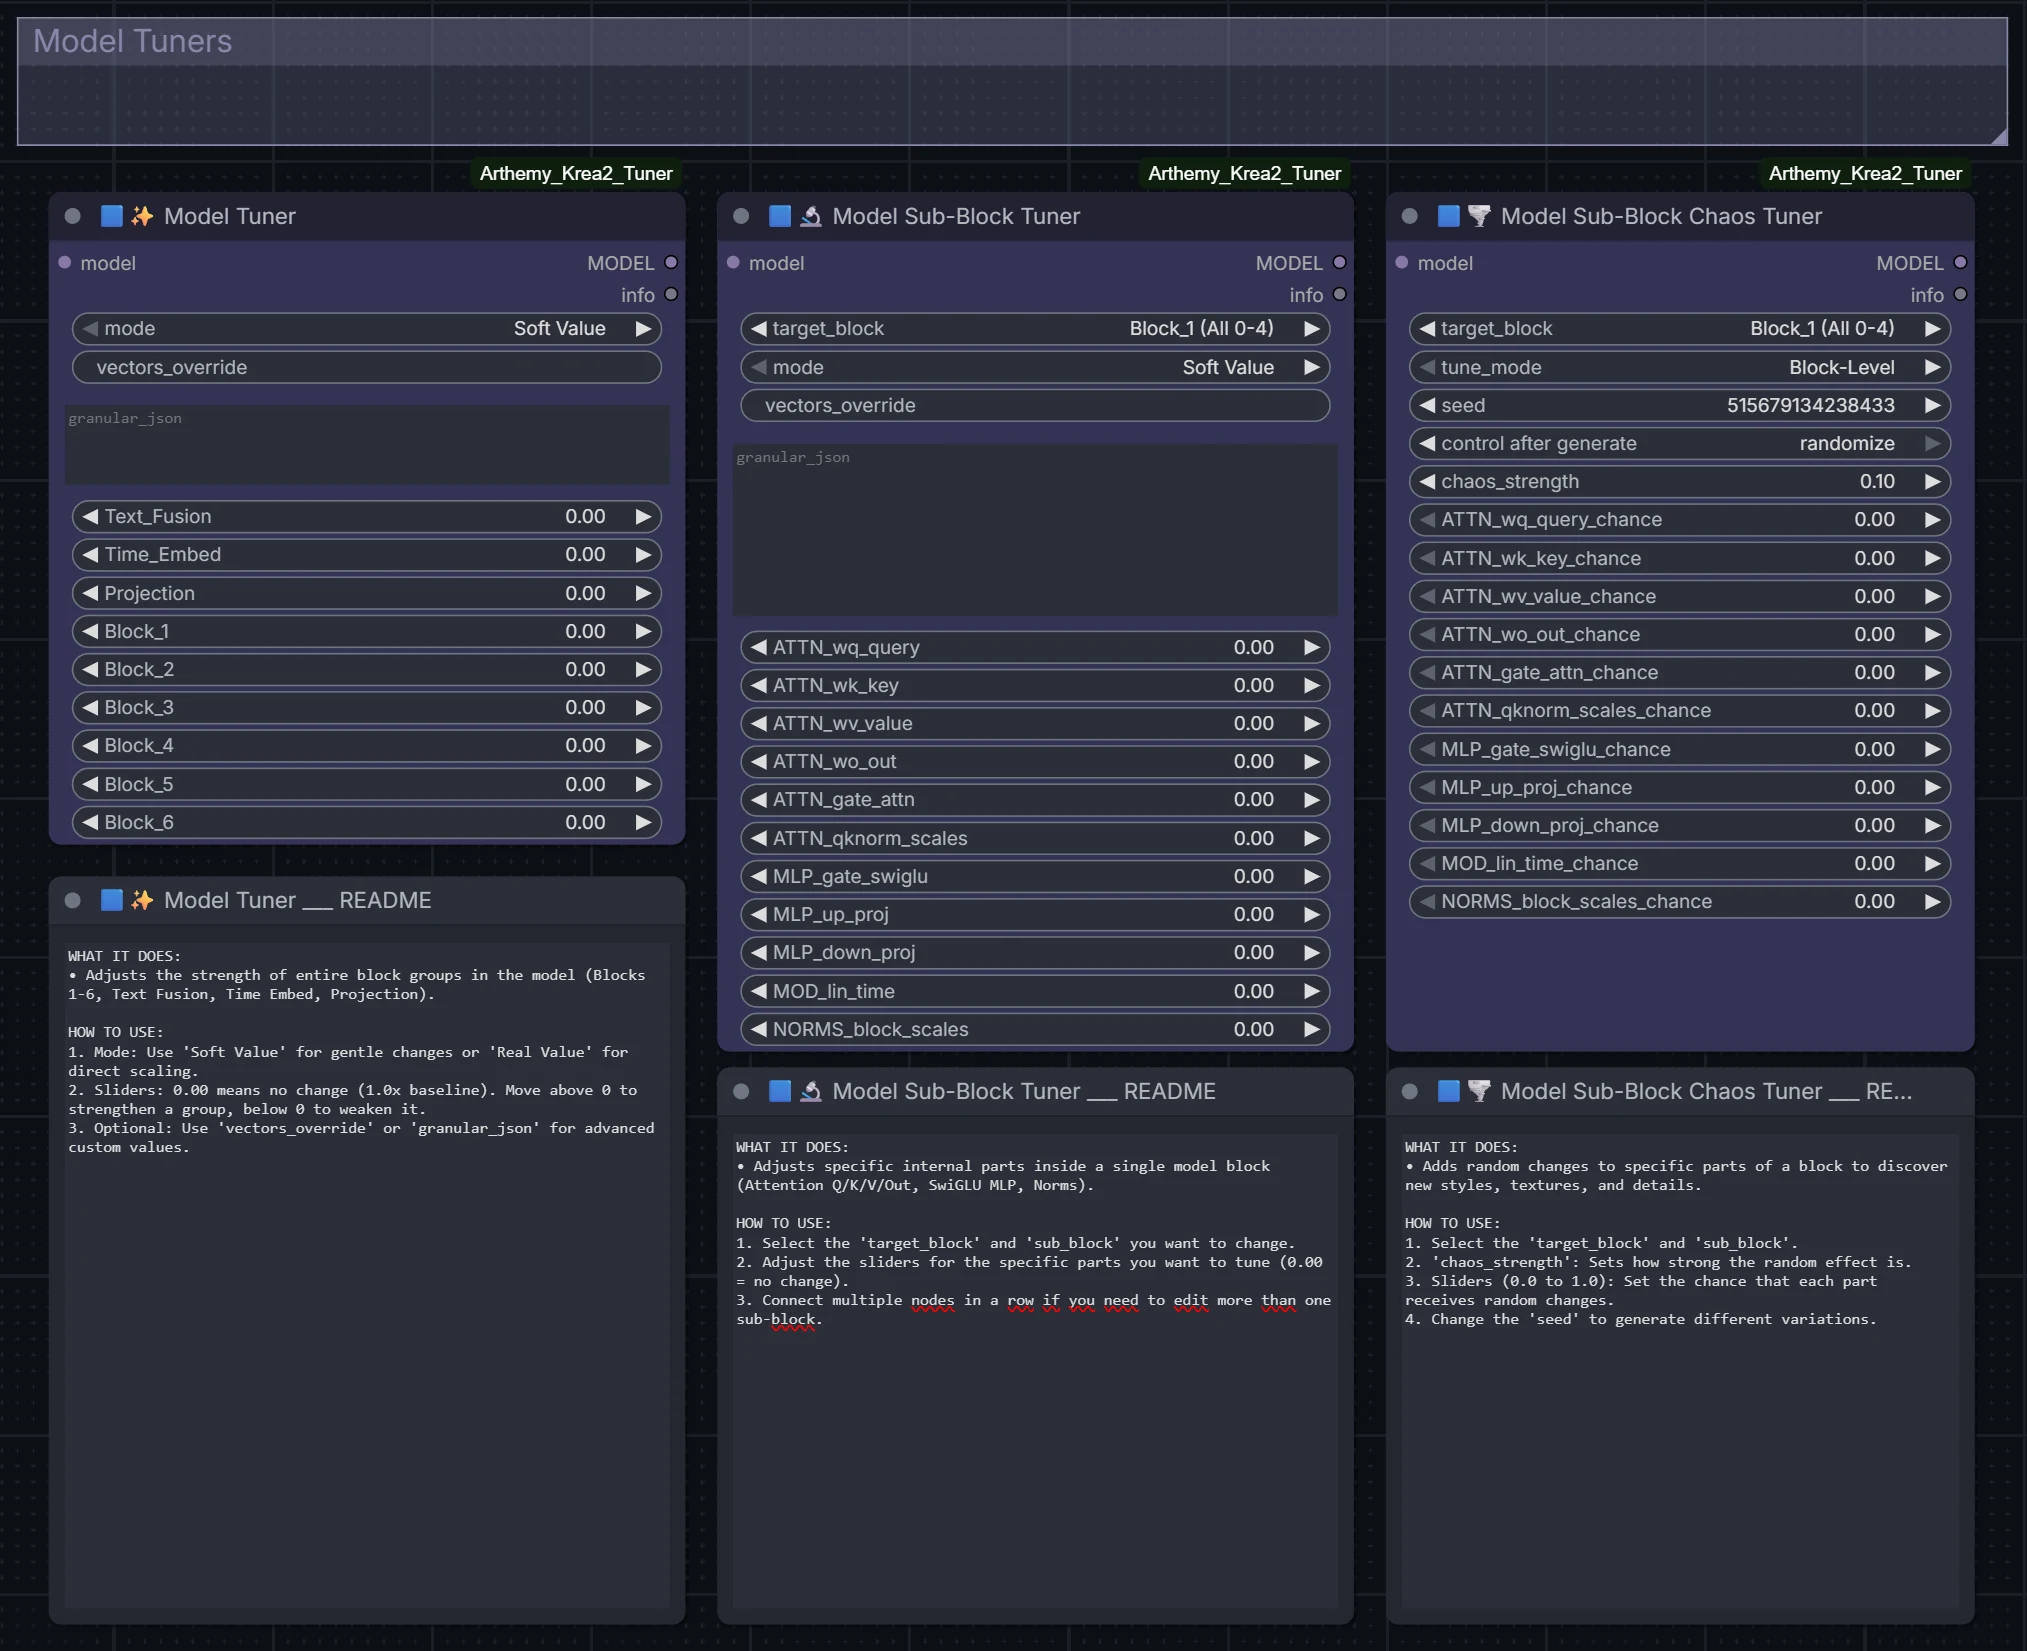Viewport: 2027px width, 1651px height.
Task: Click the Model Tuners group title
Action: click(x=132, y=41)
